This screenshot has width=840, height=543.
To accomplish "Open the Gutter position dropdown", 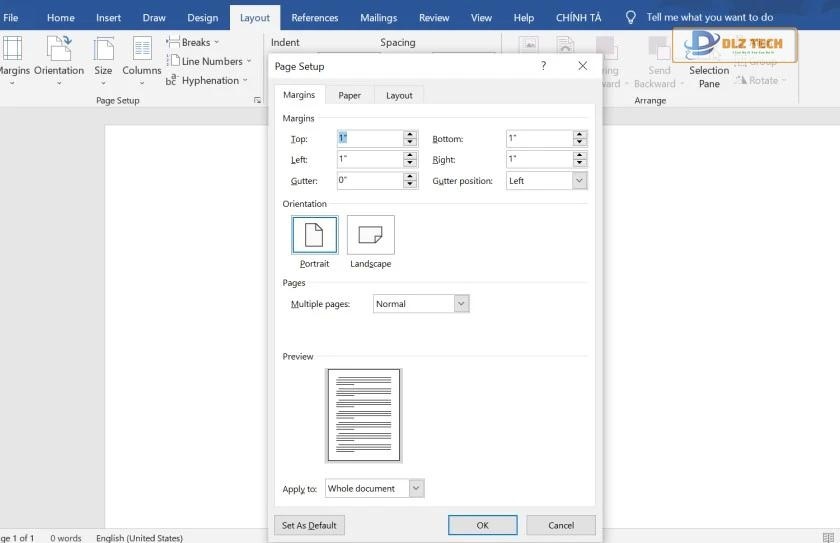I will click(579, 181).
